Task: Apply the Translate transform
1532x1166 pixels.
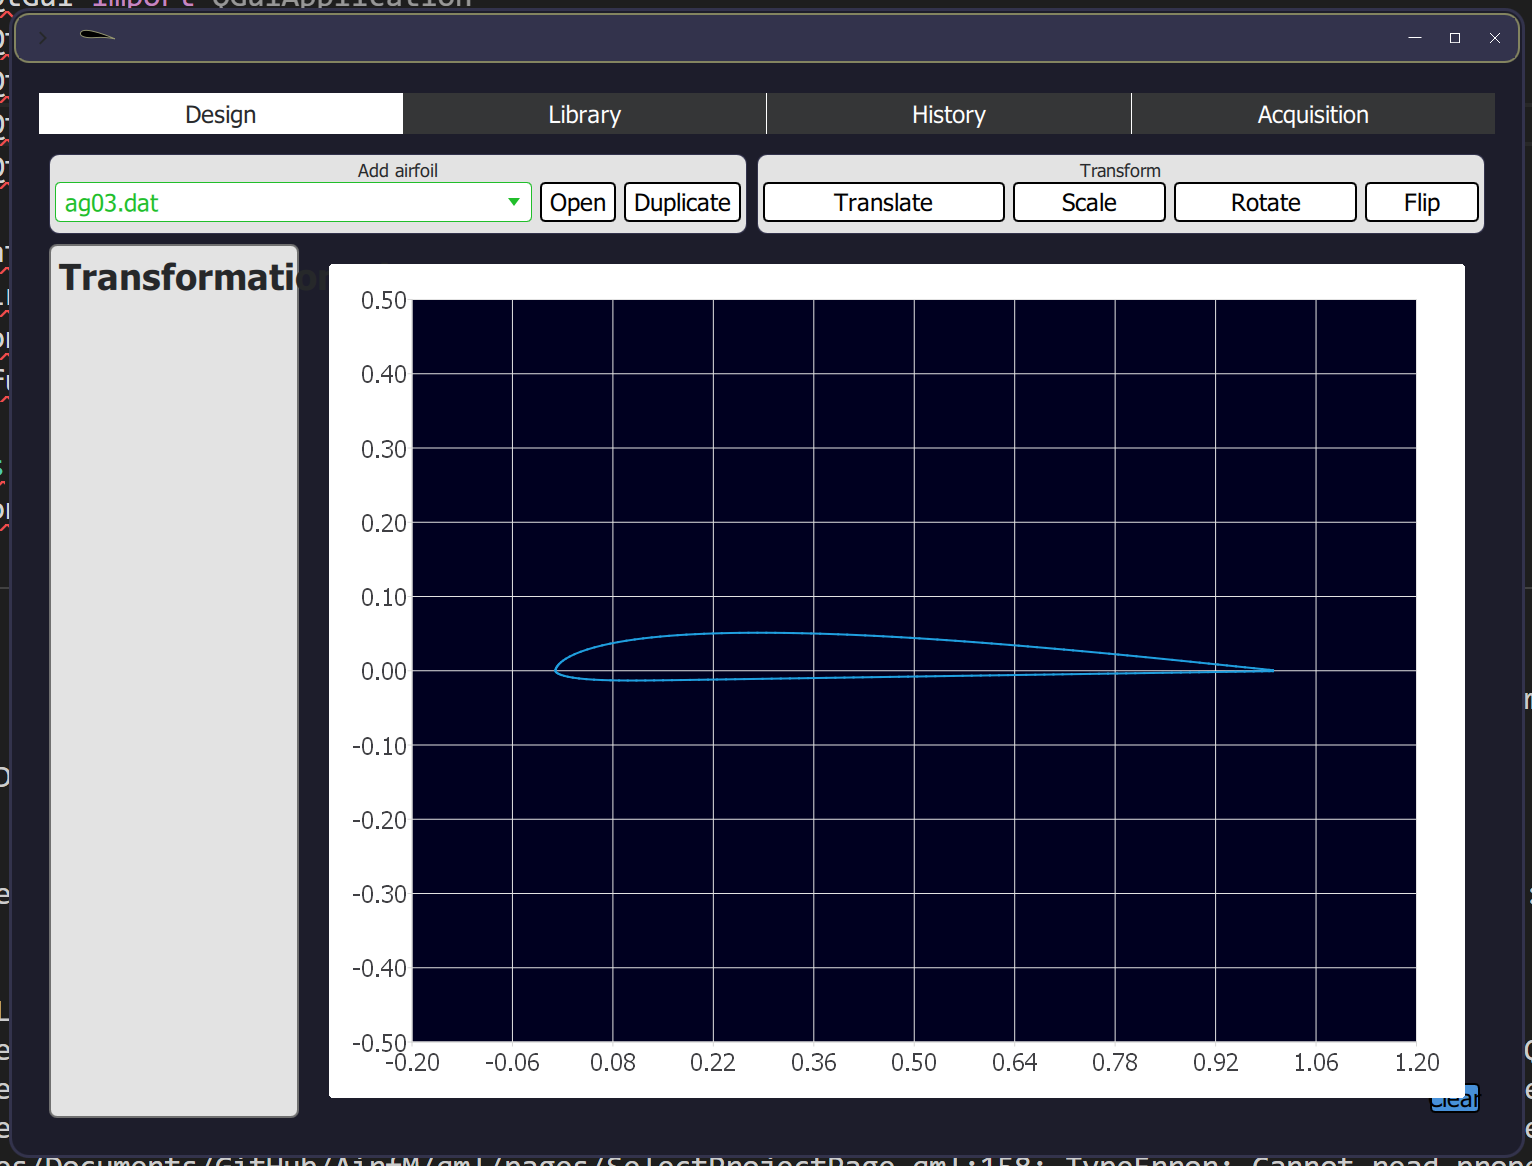Action: 884,202
